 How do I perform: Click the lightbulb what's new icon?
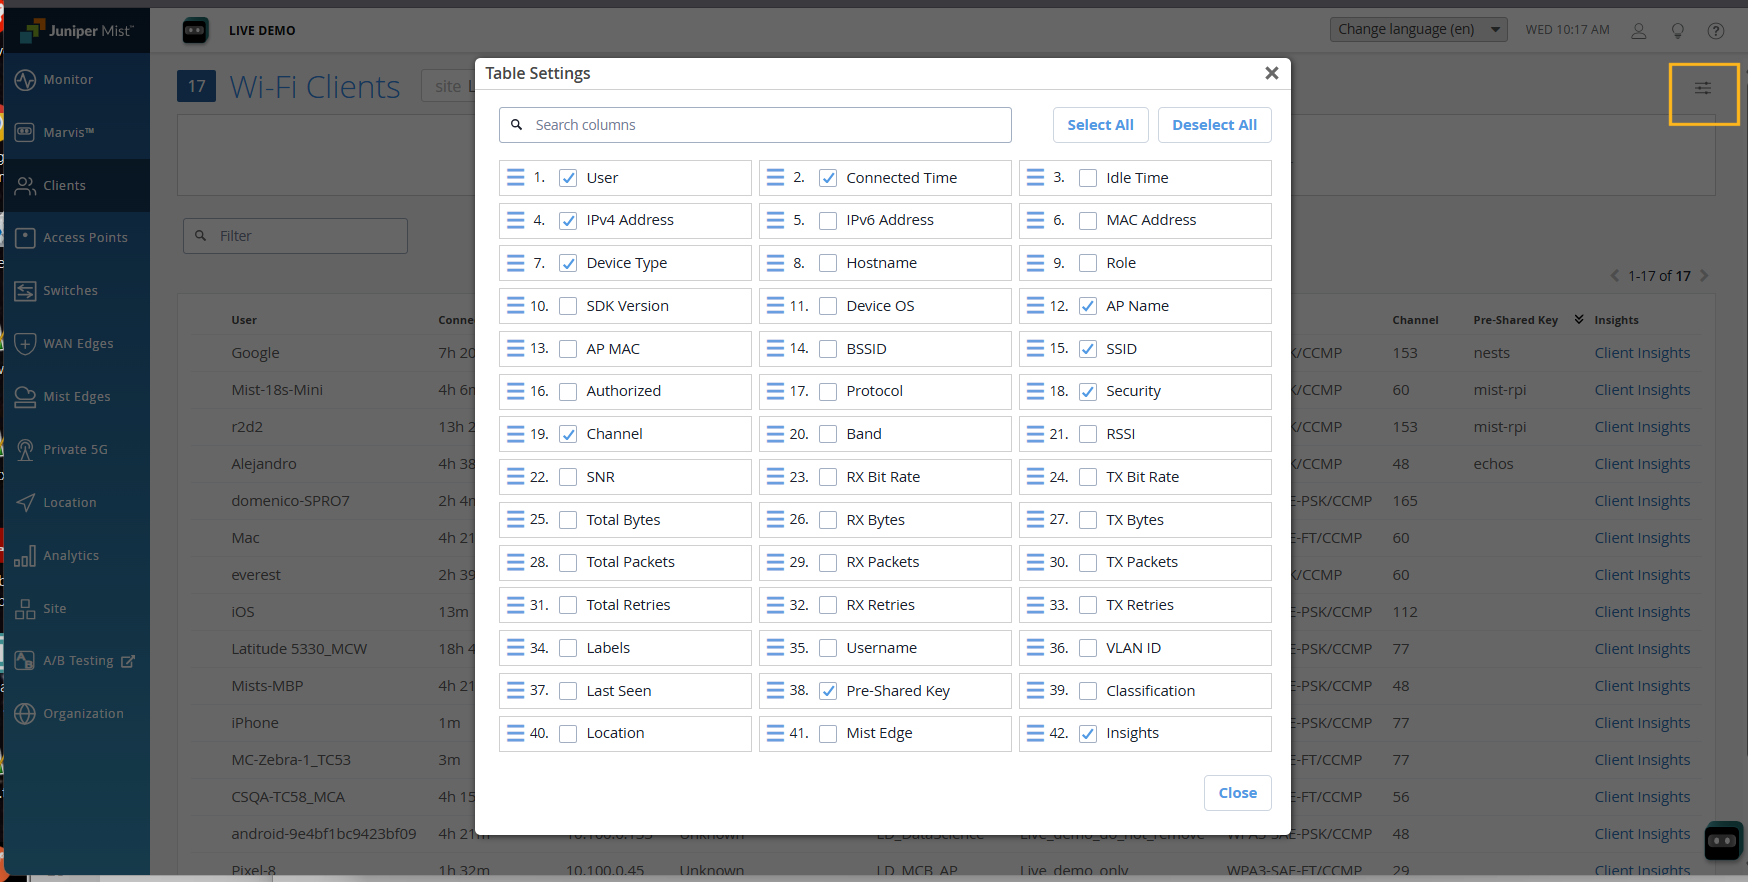tap(1677, 31)
